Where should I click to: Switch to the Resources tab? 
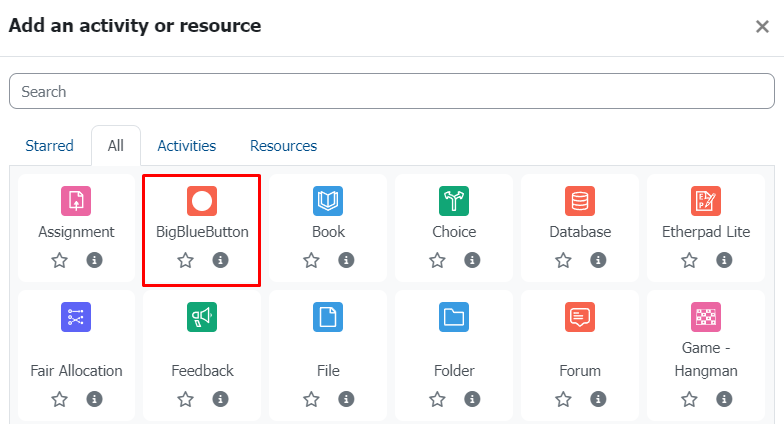284,146
